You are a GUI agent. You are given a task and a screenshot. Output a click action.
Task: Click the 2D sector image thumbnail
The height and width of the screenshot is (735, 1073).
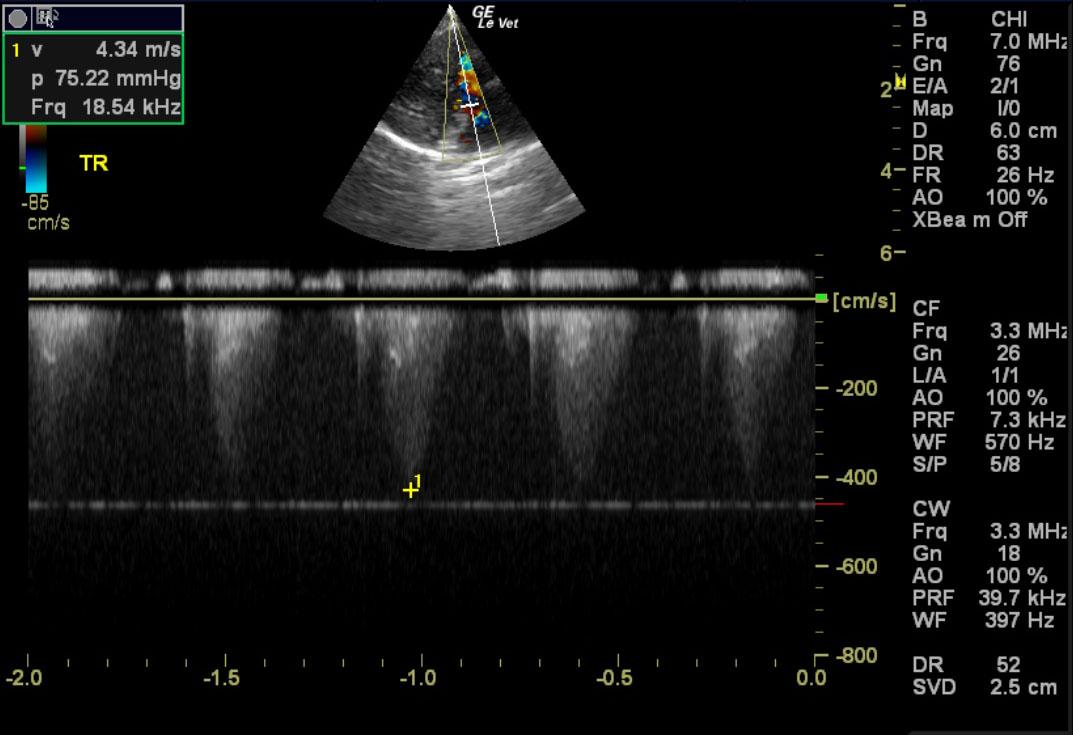(455, 130)
